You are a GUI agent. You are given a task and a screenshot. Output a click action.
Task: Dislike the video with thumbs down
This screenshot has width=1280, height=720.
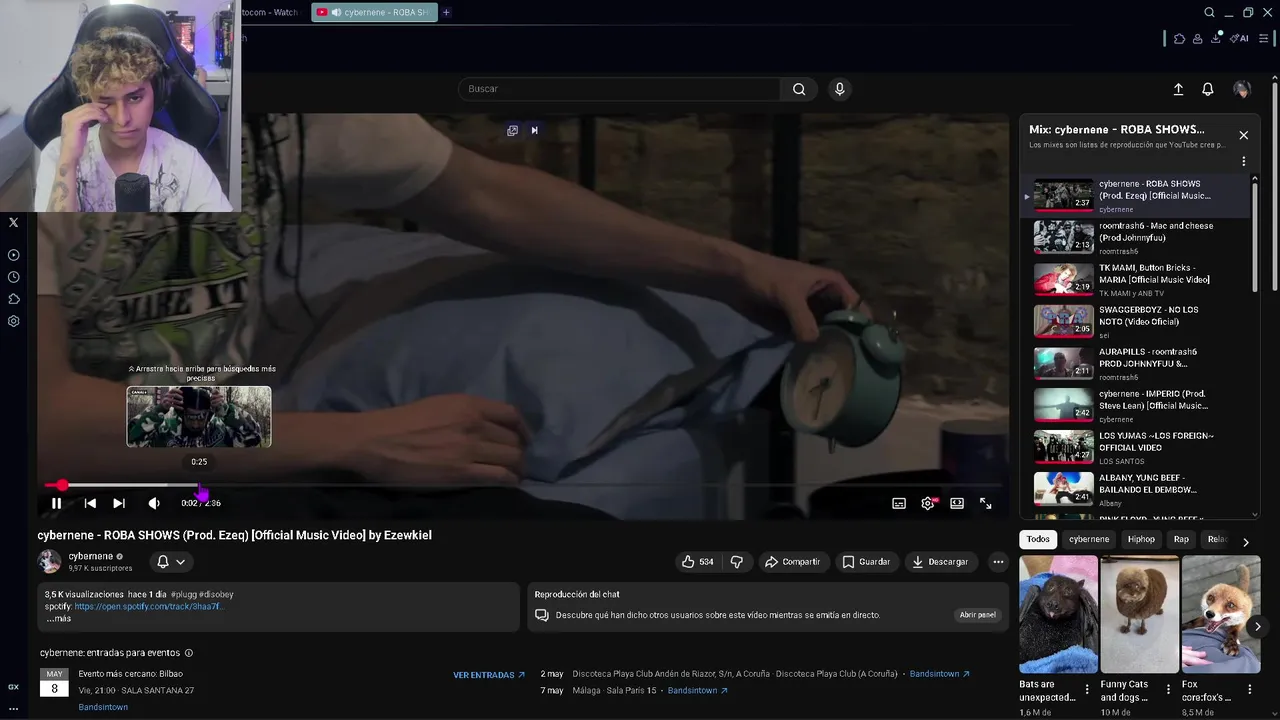pos(737,562)
